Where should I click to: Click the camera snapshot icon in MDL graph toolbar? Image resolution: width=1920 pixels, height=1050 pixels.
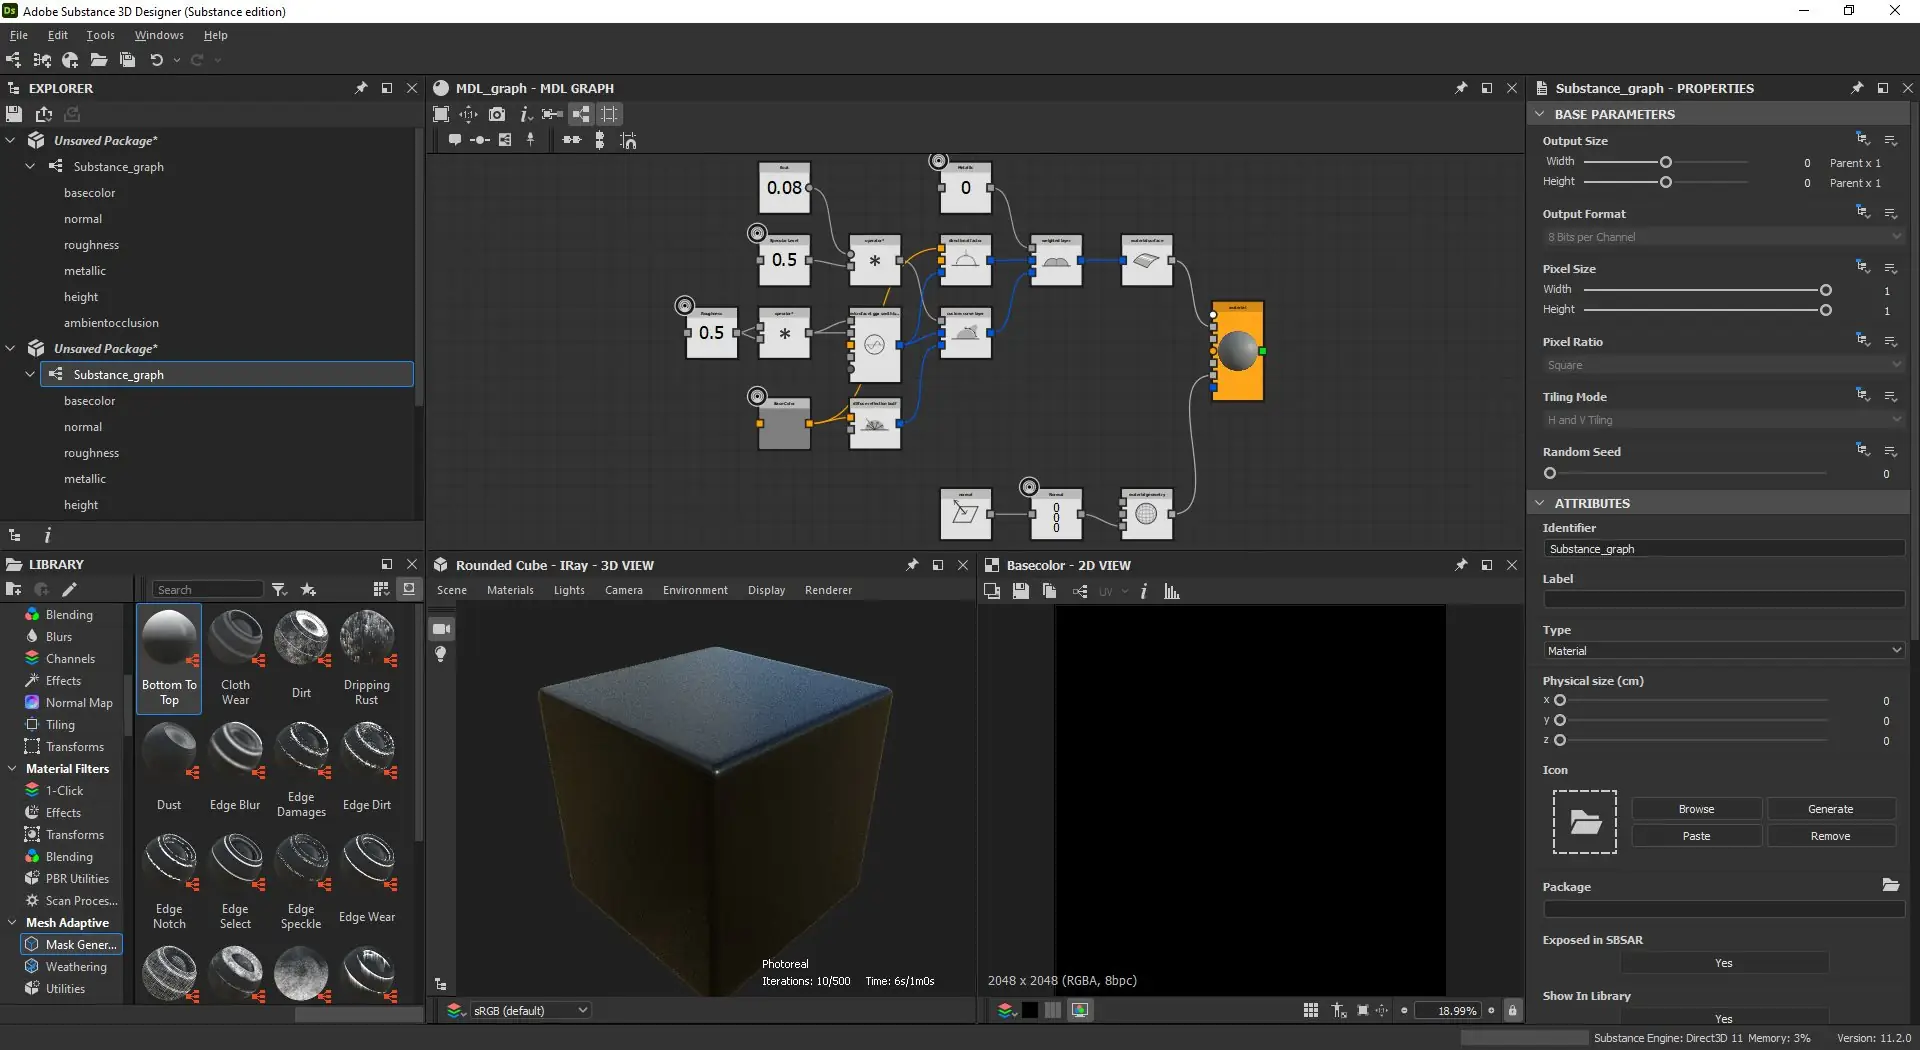tap(497, 114)
